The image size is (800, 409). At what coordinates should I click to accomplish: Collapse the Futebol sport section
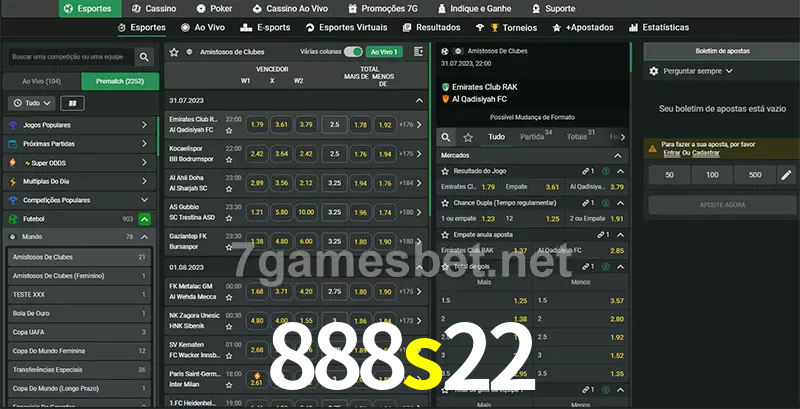(145, 218)
